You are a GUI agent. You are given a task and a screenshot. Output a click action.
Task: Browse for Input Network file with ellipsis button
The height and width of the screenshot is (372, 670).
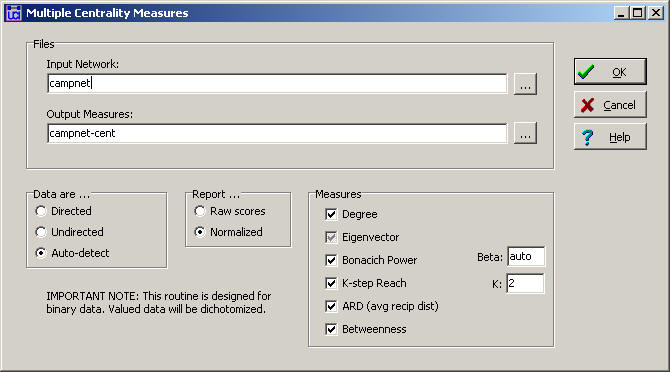coord(525,84)
